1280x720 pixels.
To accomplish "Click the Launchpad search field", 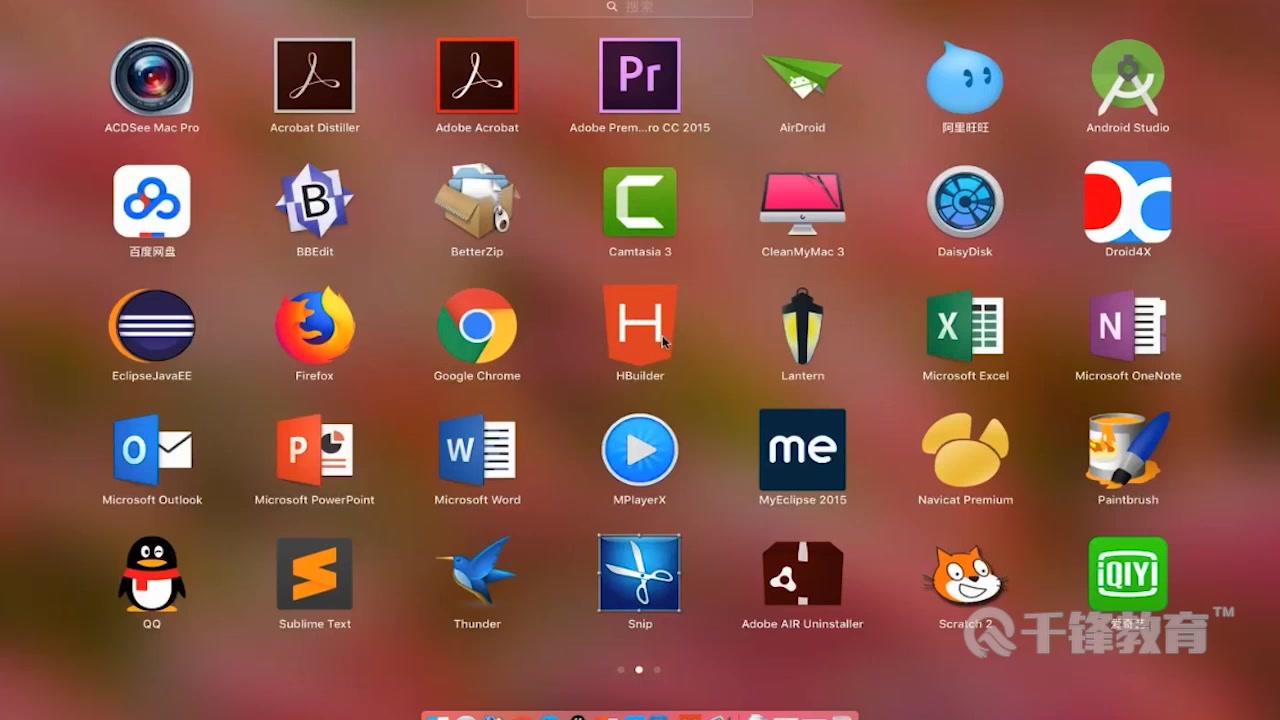I will pyautogui.click(x=640, y=7).
